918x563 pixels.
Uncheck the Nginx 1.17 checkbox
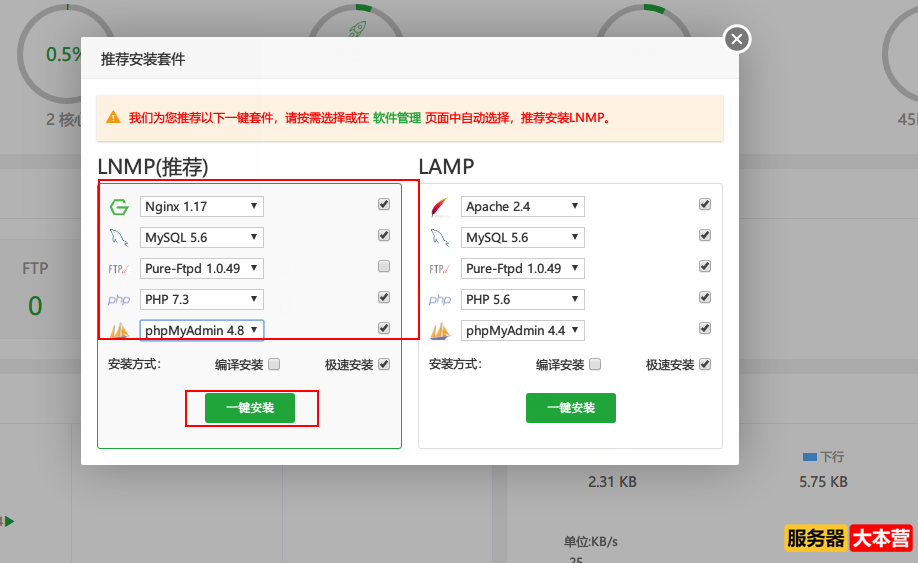[x=384, y=204]
